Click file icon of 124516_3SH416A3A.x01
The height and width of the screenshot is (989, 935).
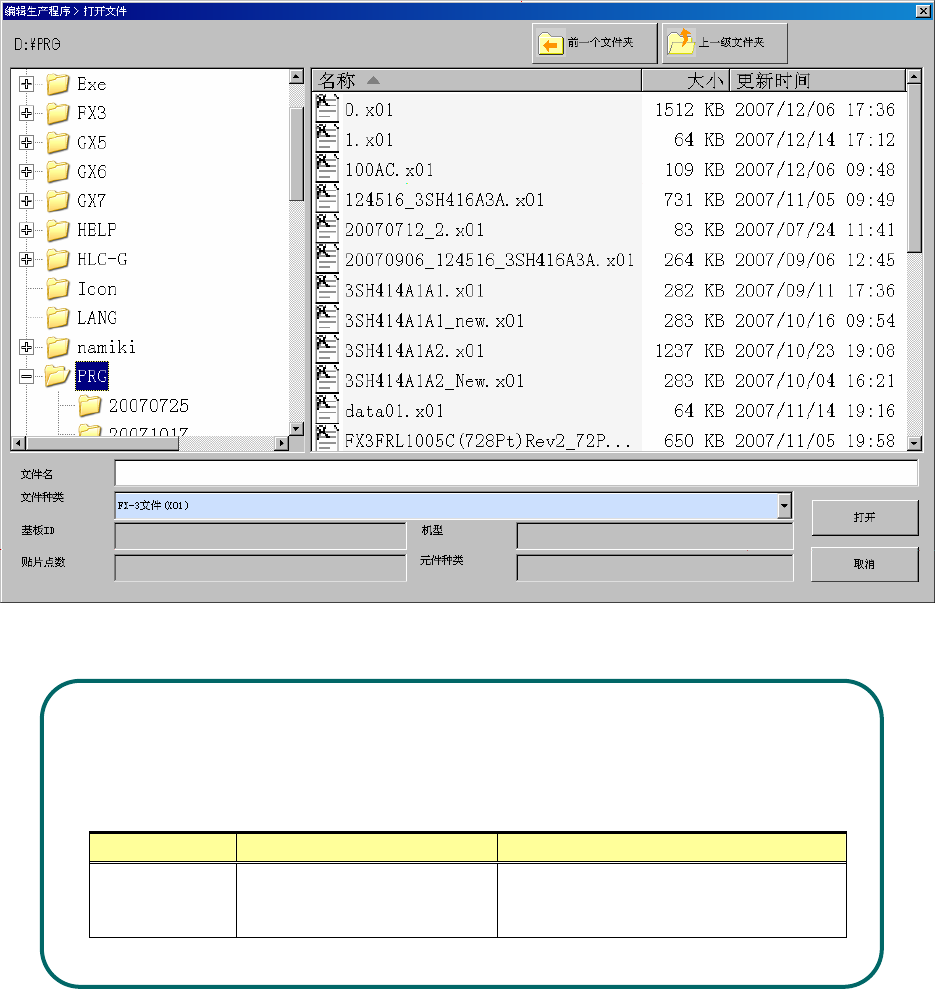pos(327,199)
